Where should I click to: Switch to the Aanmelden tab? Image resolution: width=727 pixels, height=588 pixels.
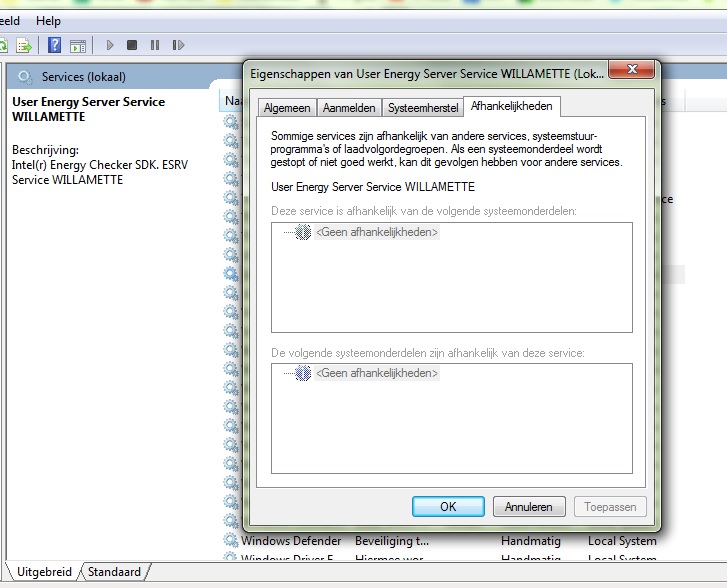tap(349, 108)
